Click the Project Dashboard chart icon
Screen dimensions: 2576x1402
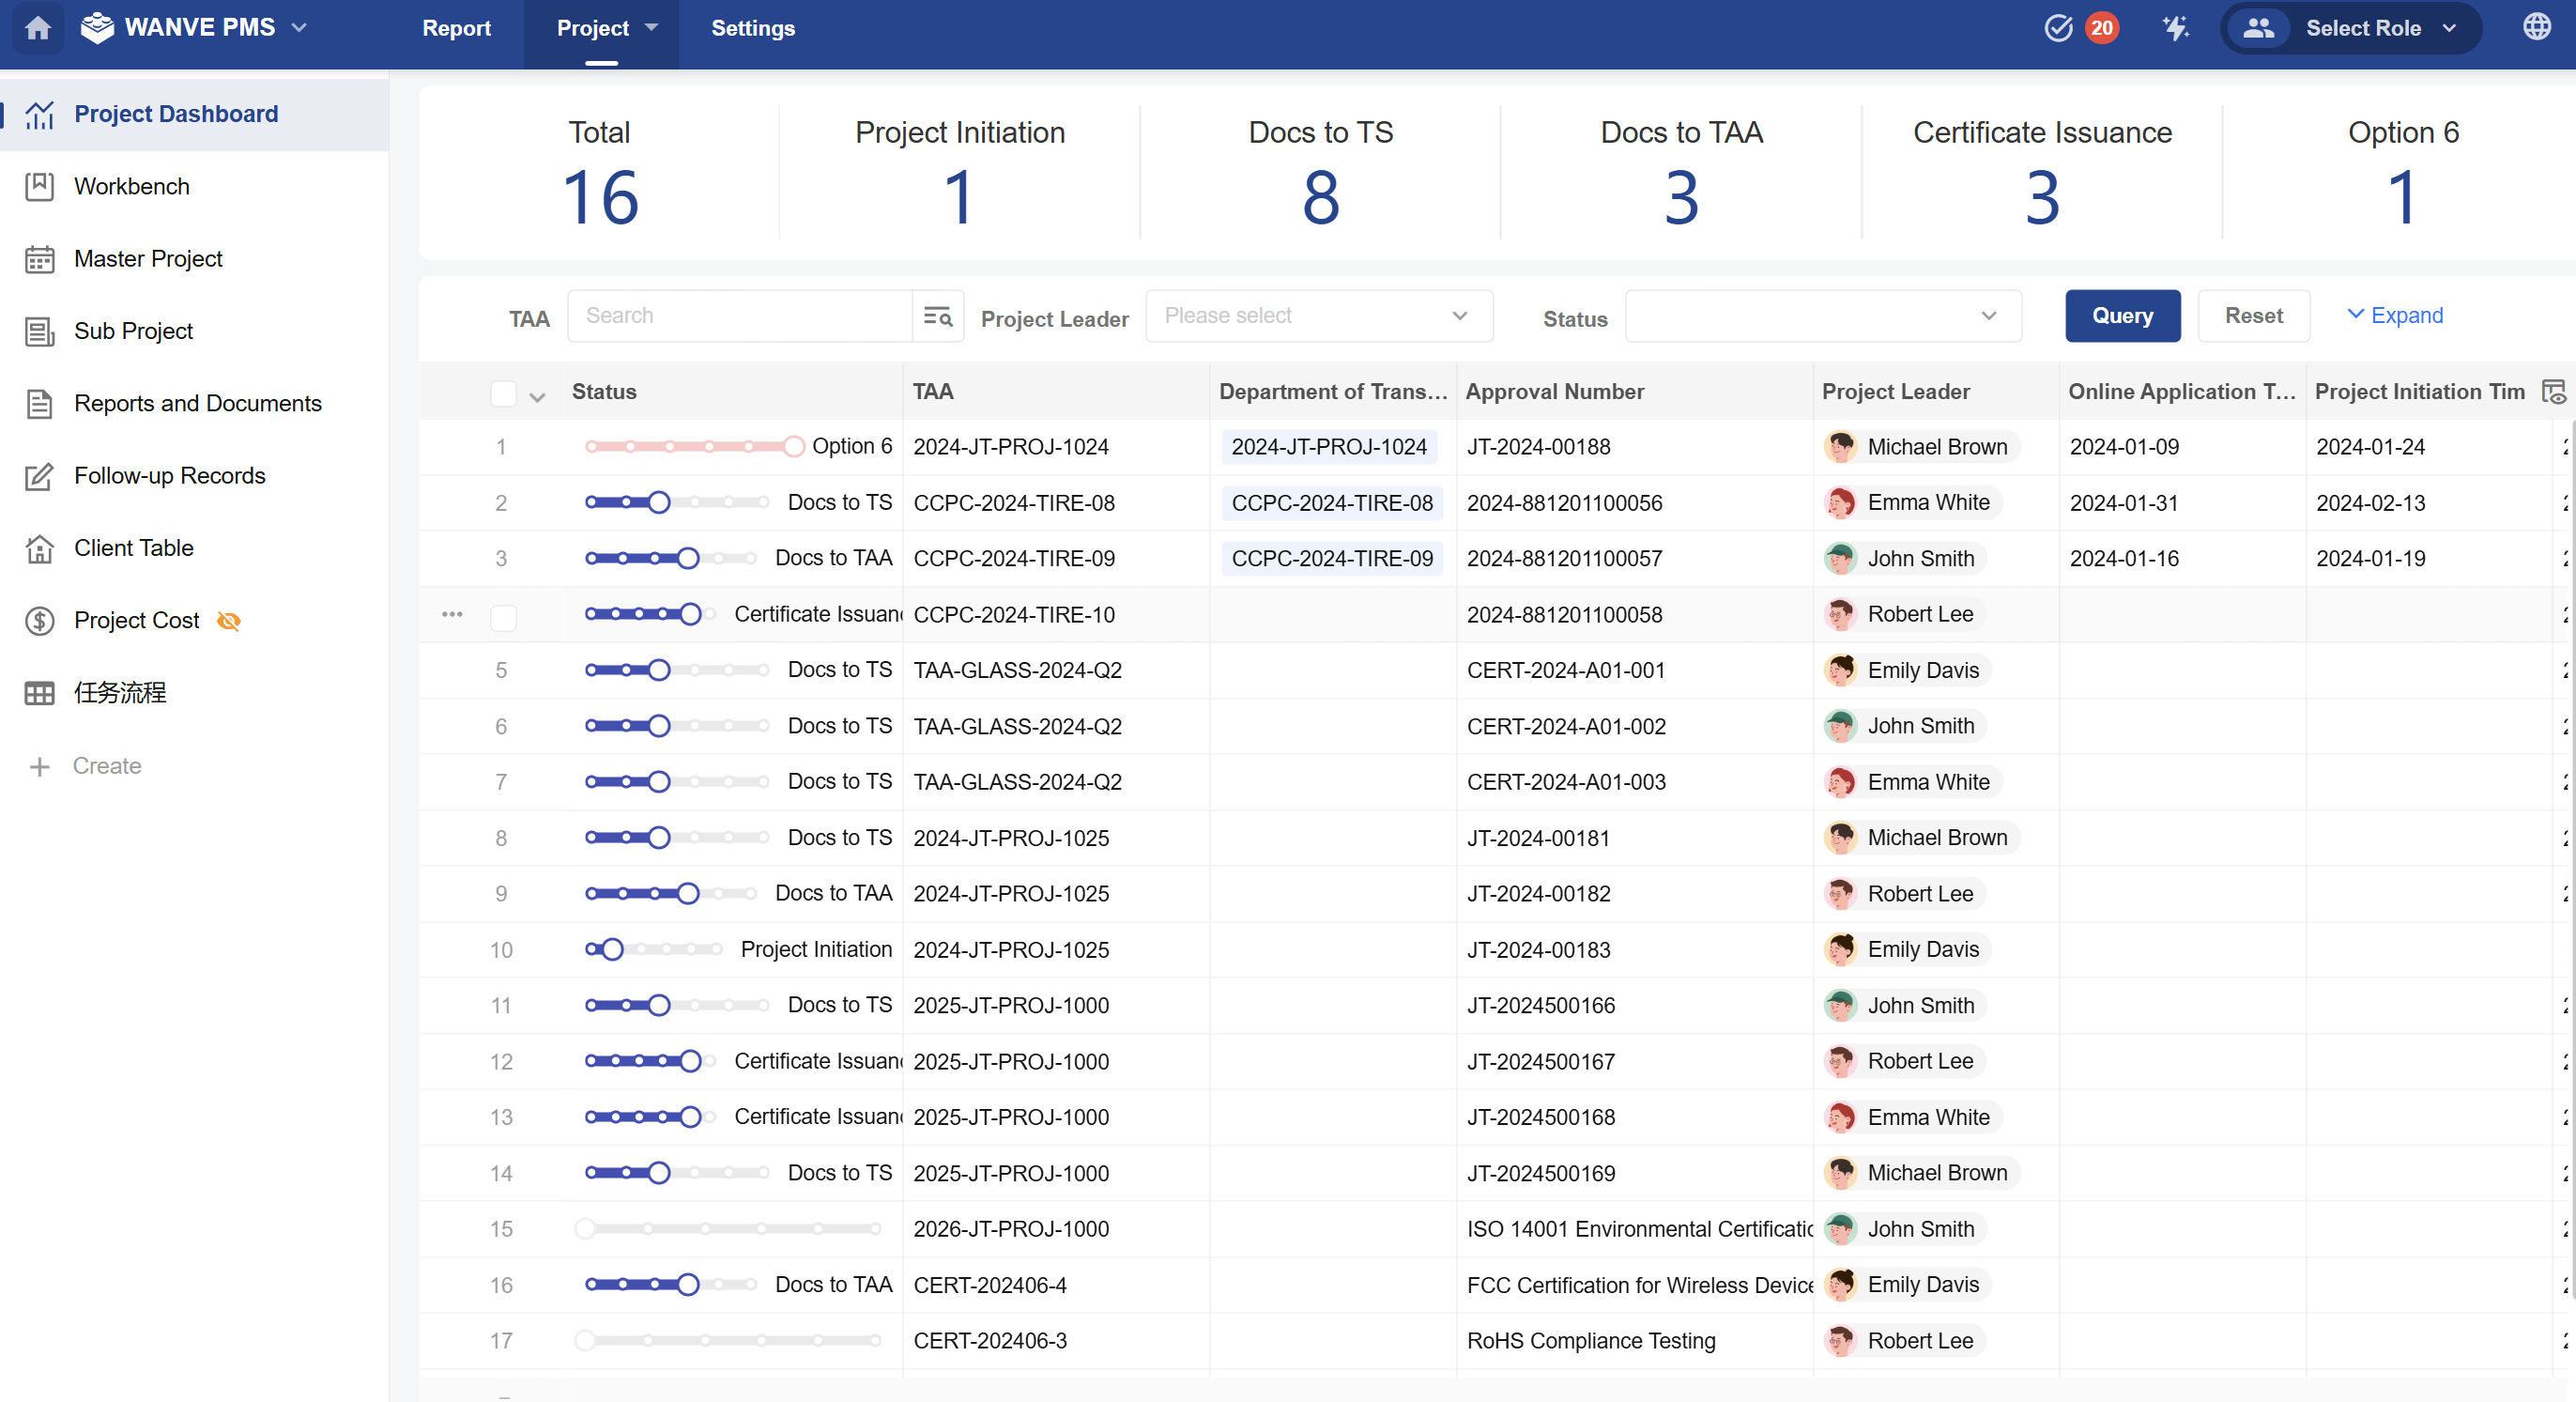[x=39, y=114]
